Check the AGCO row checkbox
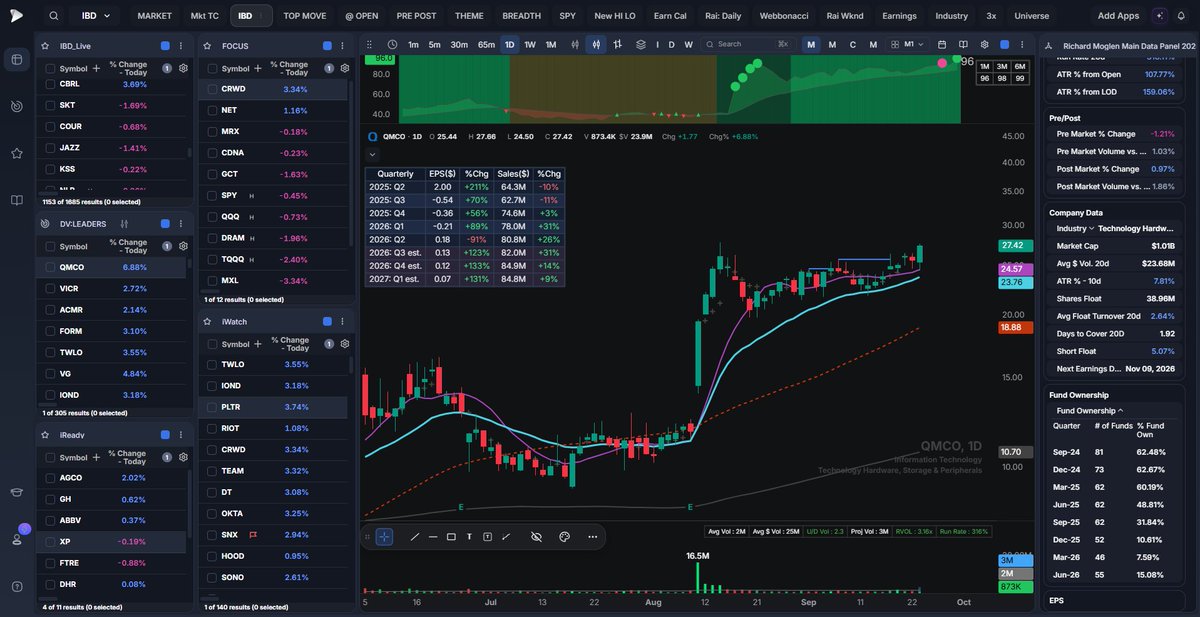This screenshot has width=1200, height=617. coord(50,478)
